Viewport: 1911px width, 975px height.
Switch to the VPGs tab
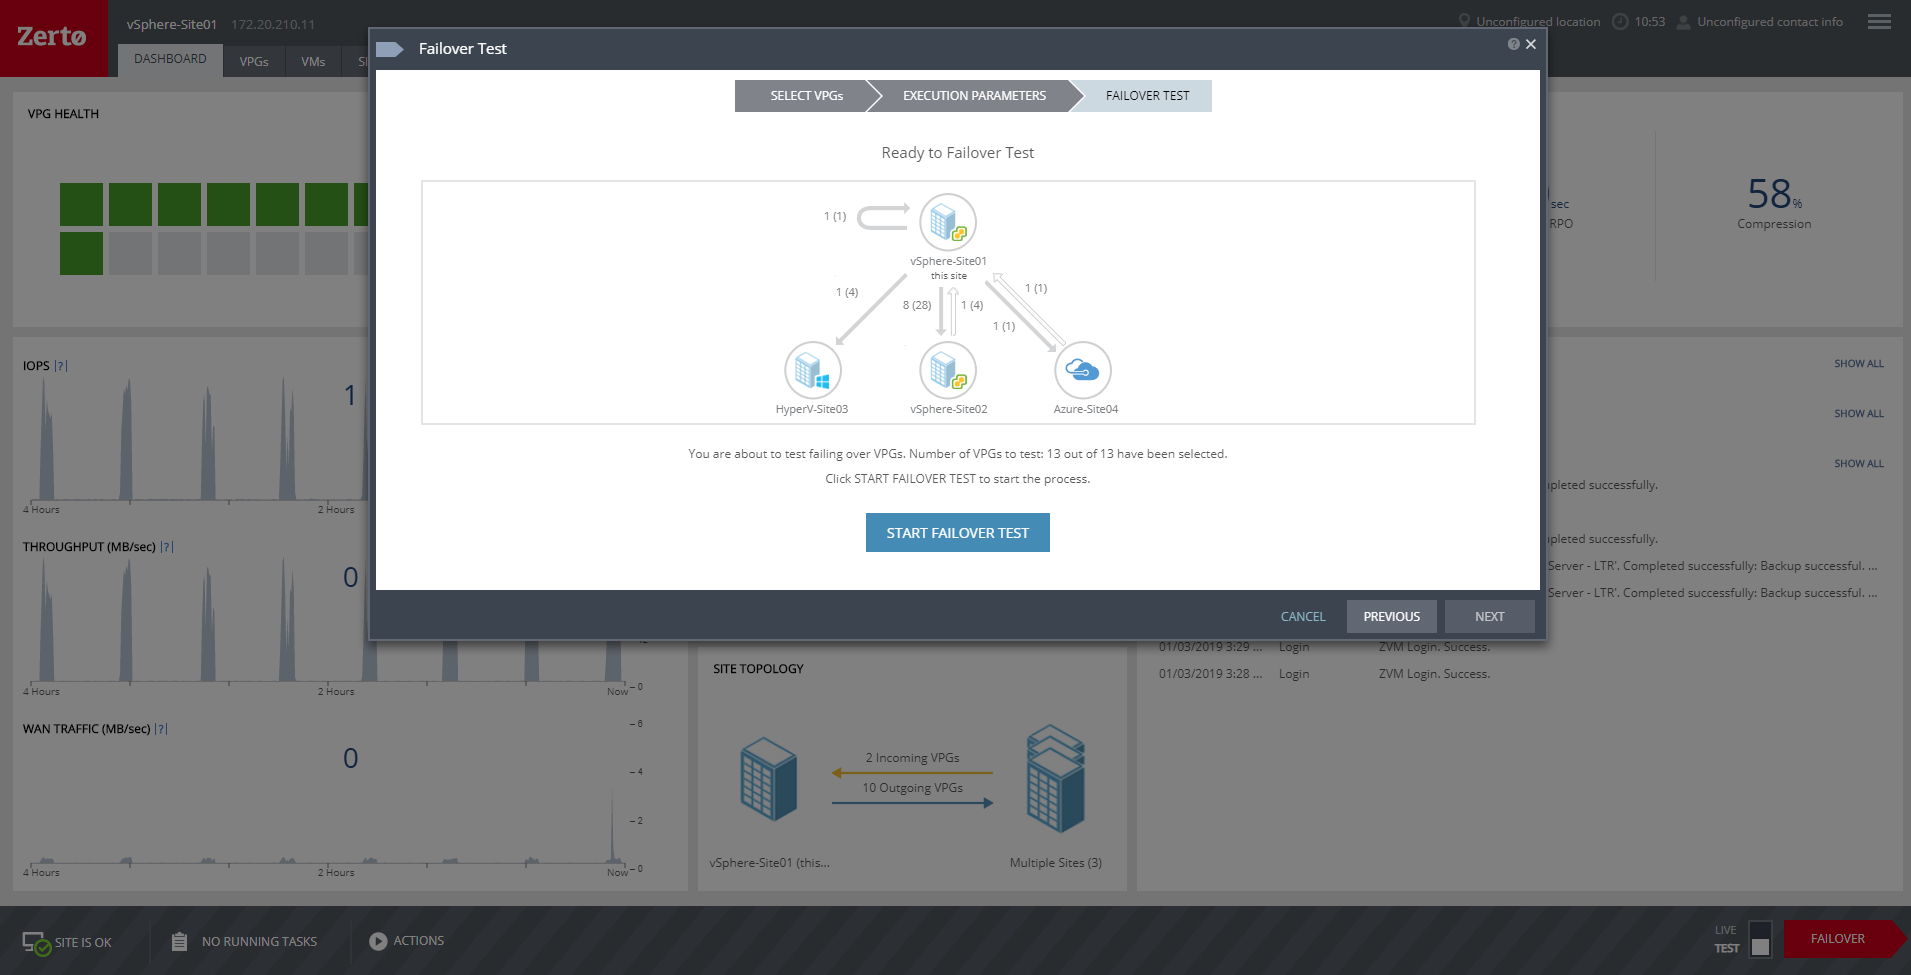254,62
